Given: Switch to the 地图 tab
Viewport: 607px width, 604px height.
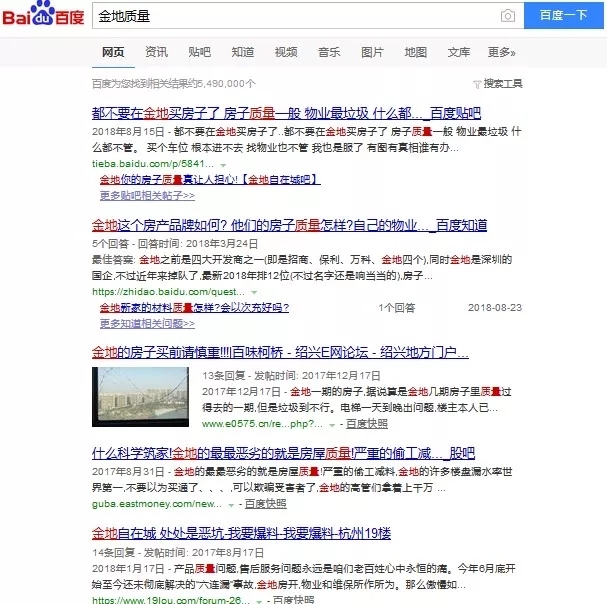Looking at the screenshot, I should point(416,52).
